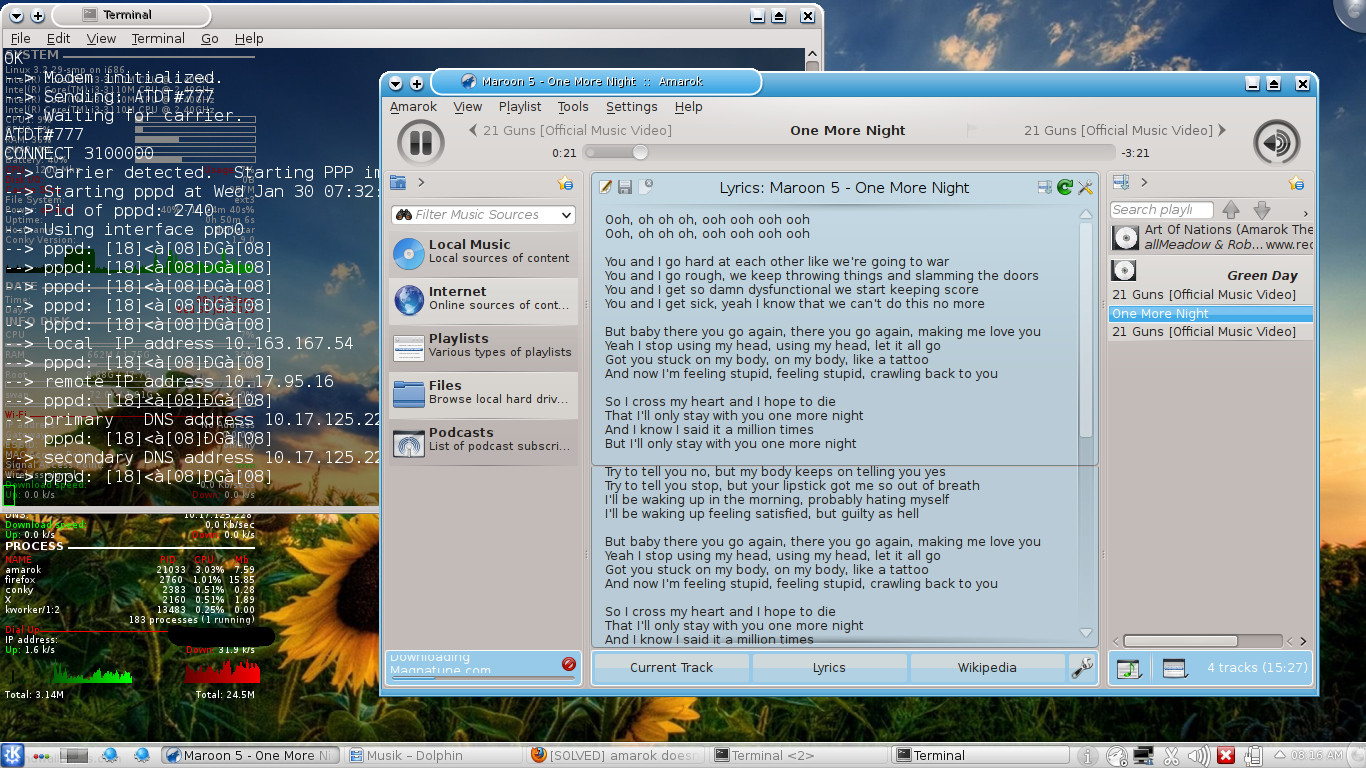Click the Green Day album header
Viewport: 1366px width, 768px height.
point(1210,271)
